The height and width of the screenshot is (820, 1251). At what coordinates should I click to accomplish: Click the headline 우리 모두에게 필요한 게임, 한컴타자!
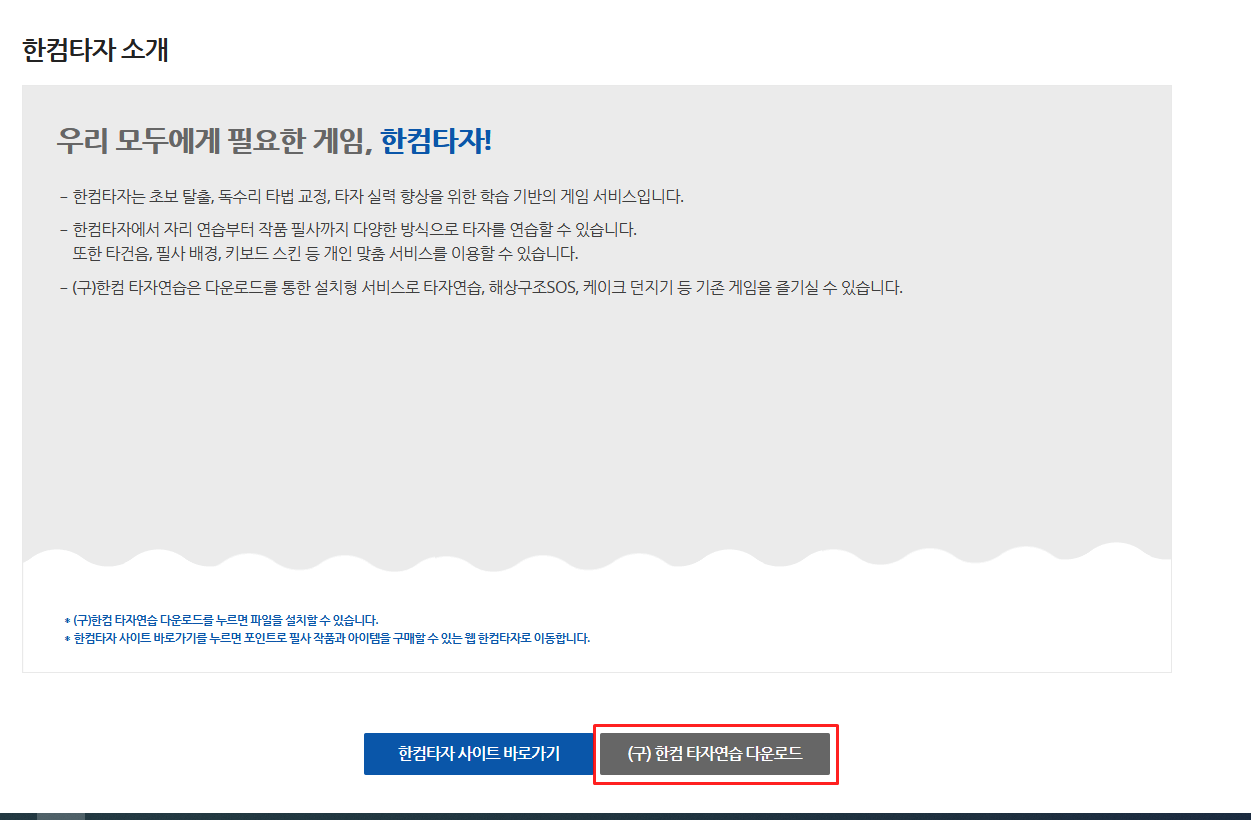click(x=275, y=142)
